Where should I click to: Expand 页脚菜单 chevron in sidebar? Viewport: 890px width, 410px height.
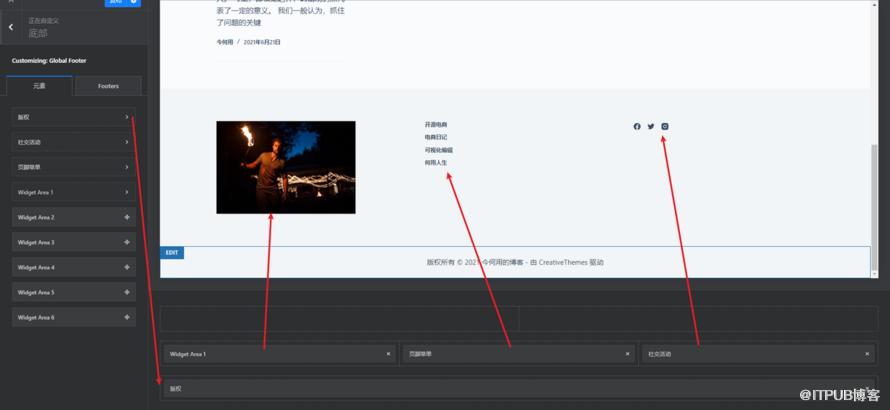127,168
